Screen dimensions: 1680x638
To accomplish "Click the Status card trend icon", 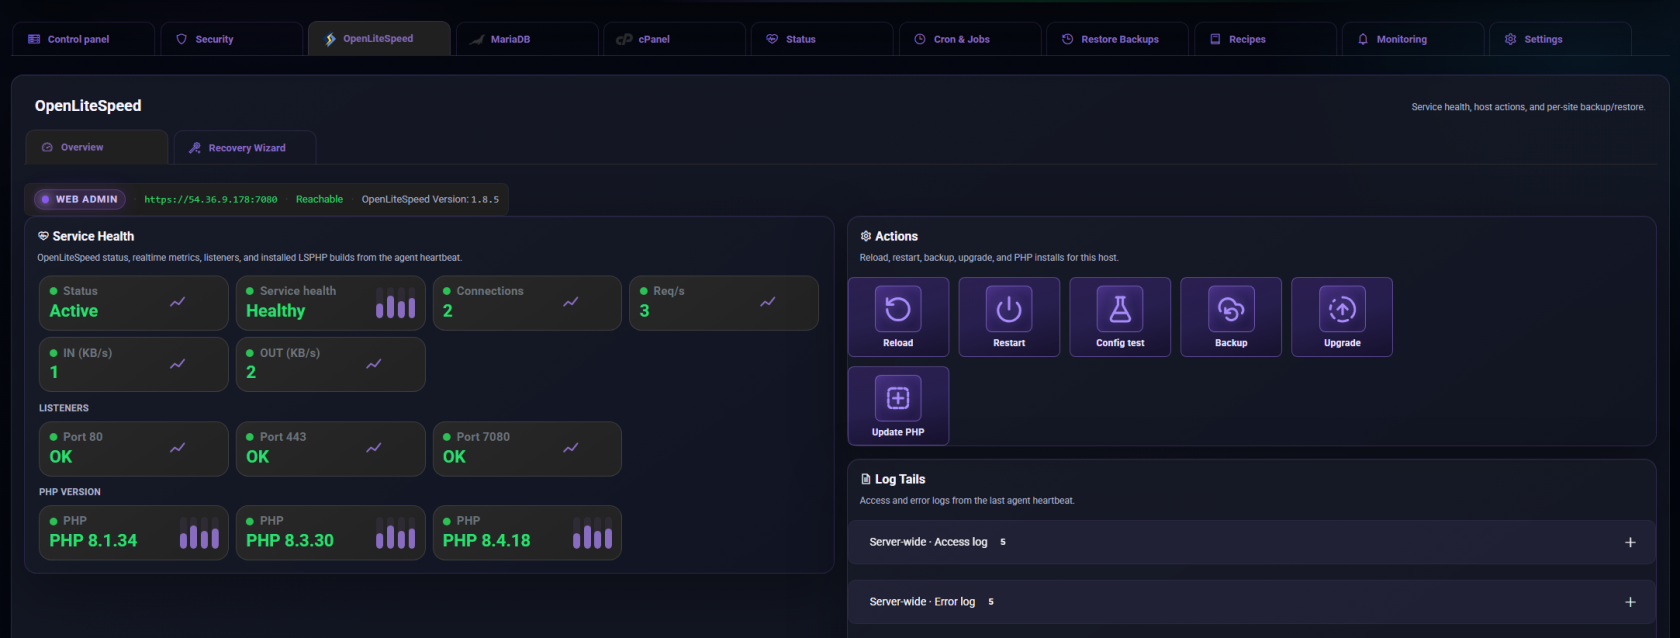I will click(x=177, y=302).
